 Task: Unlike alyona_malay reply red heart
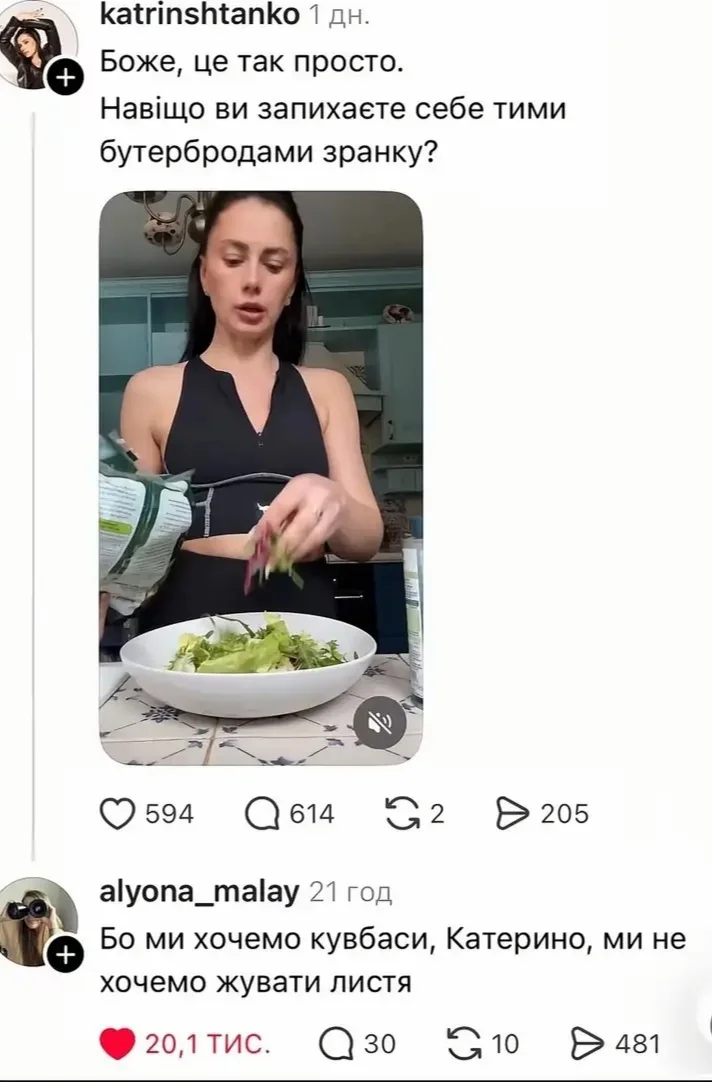117,1043
